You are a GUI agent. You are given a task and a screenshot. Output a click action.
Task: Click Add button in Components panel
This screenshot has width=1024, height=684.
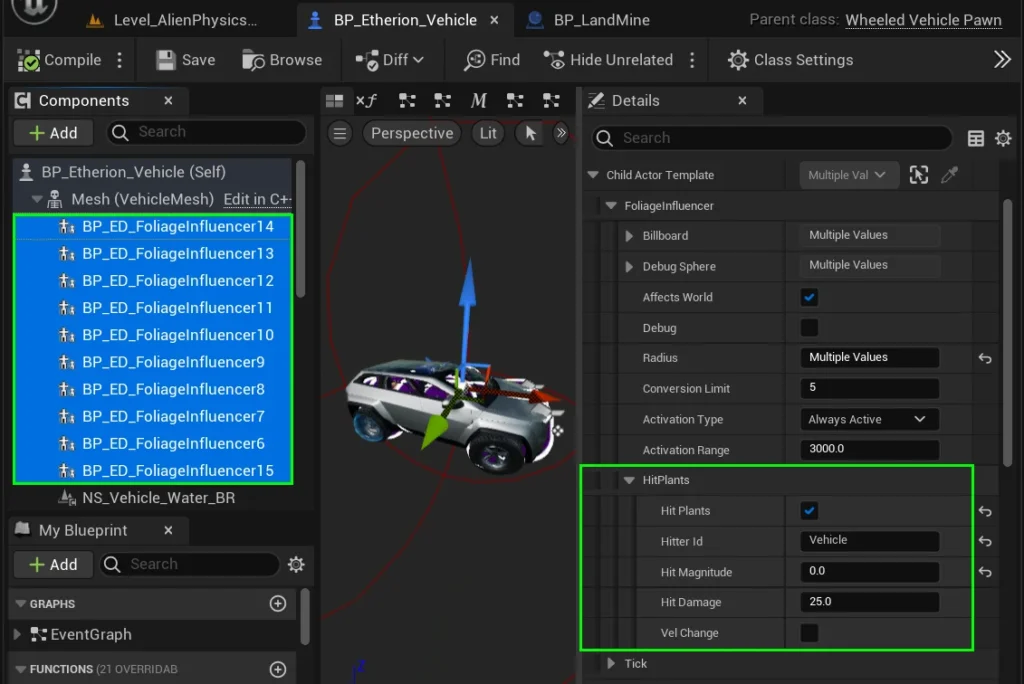[53, 133]
